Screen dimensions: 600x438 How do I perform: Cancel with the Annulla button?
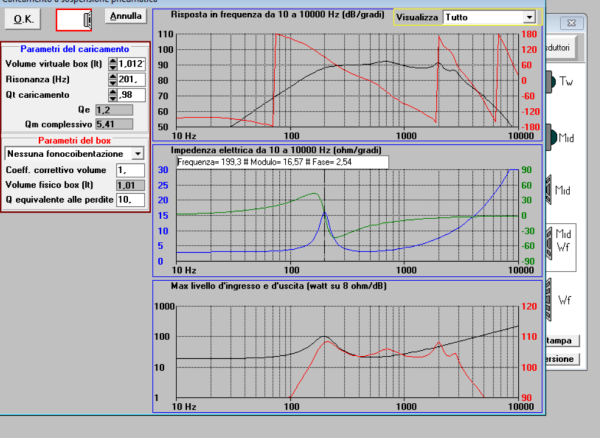tap(126, 16)
